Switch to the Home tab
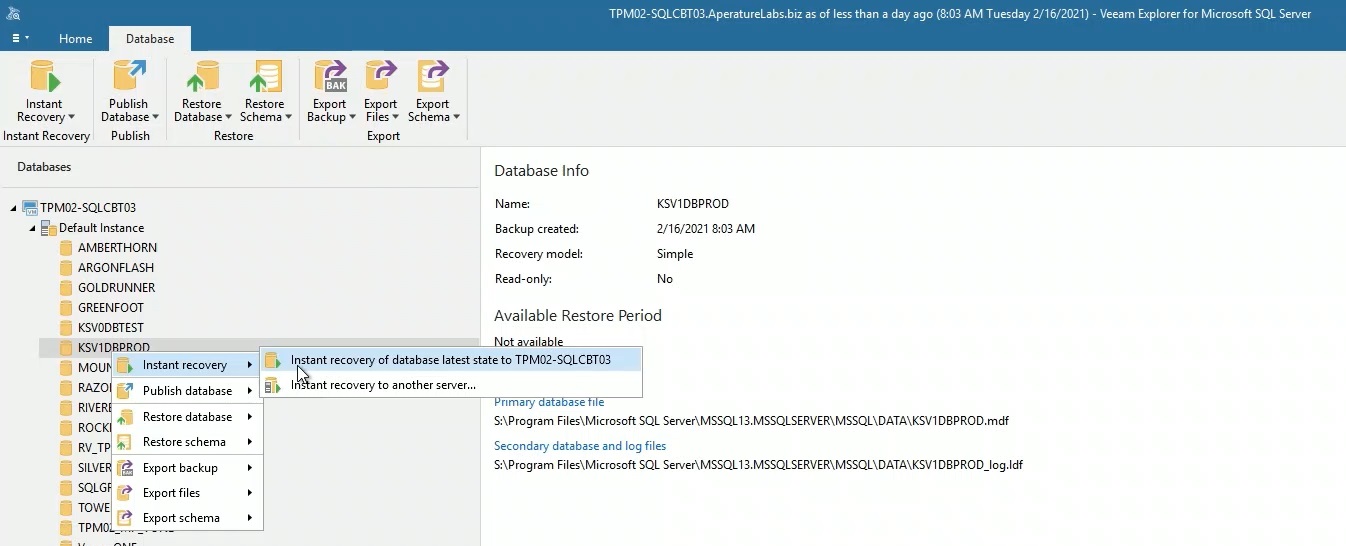 click(76, 39)
